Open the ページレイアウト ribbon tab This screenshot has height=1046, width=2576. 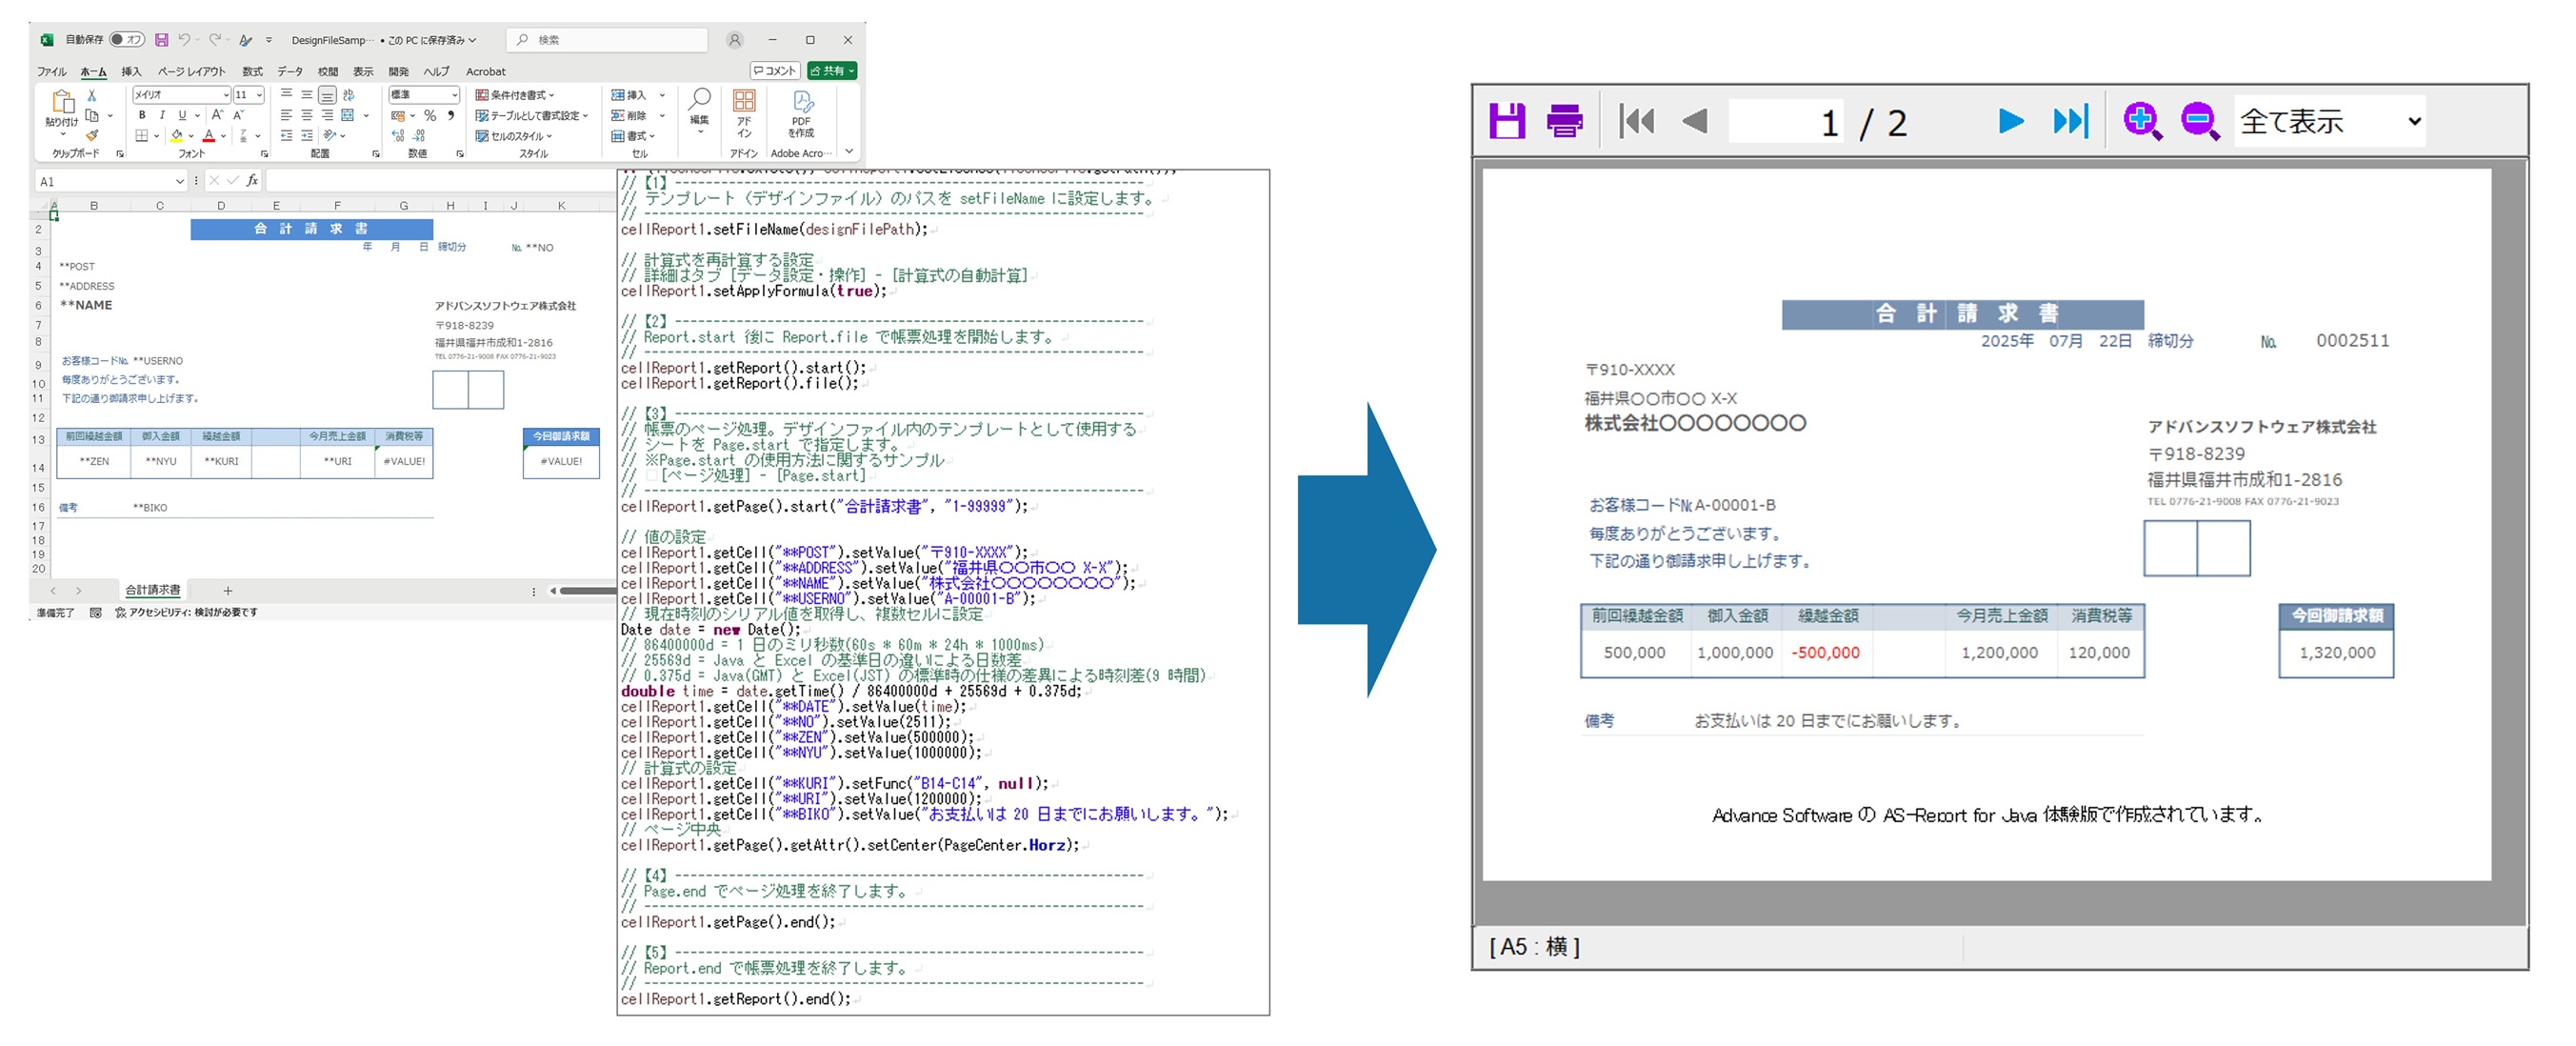coord(191,71)
